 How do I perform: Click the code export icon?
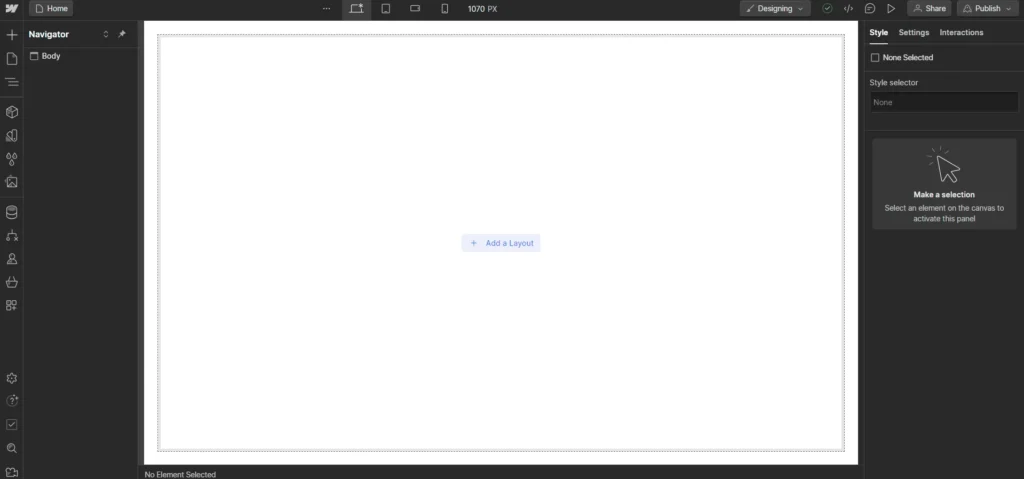click(848, 8)
